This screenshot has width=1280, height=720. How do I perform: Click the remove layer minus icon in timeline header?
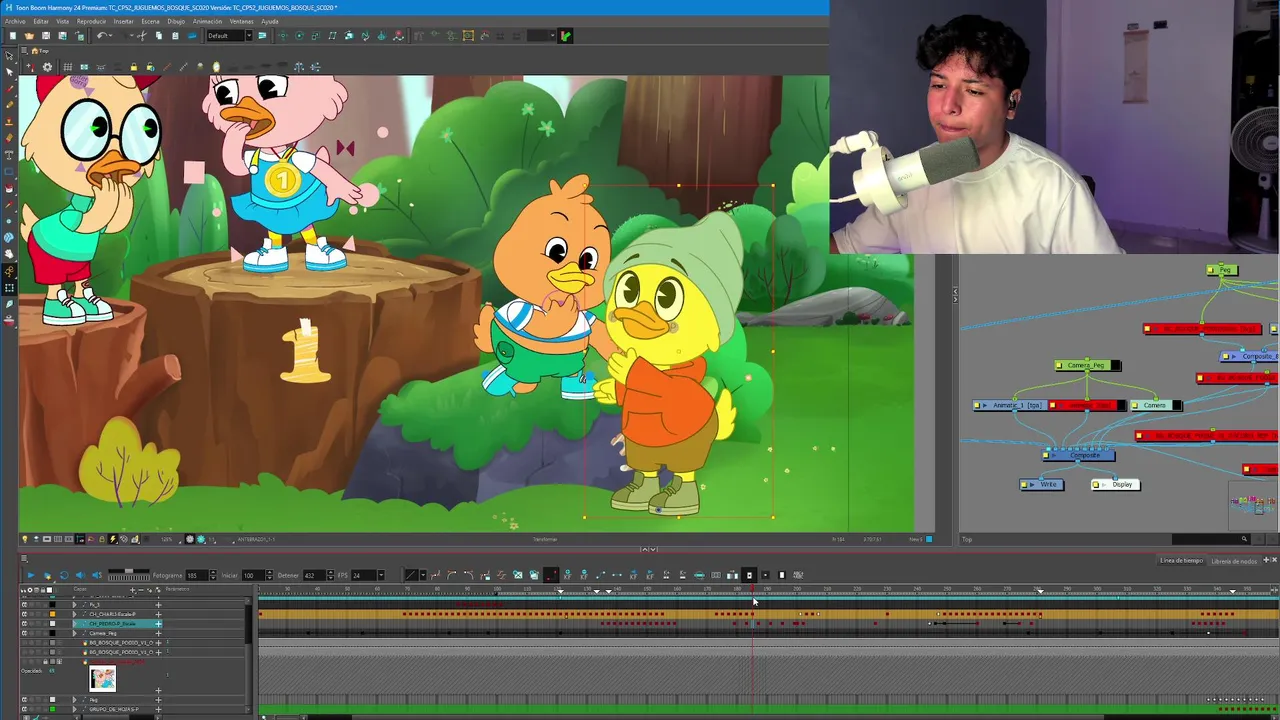click(x=141, y=590)
